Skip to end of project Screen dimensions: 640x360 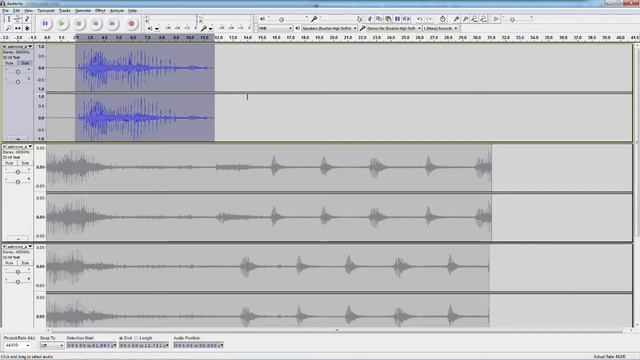click(x=112, y=24)
